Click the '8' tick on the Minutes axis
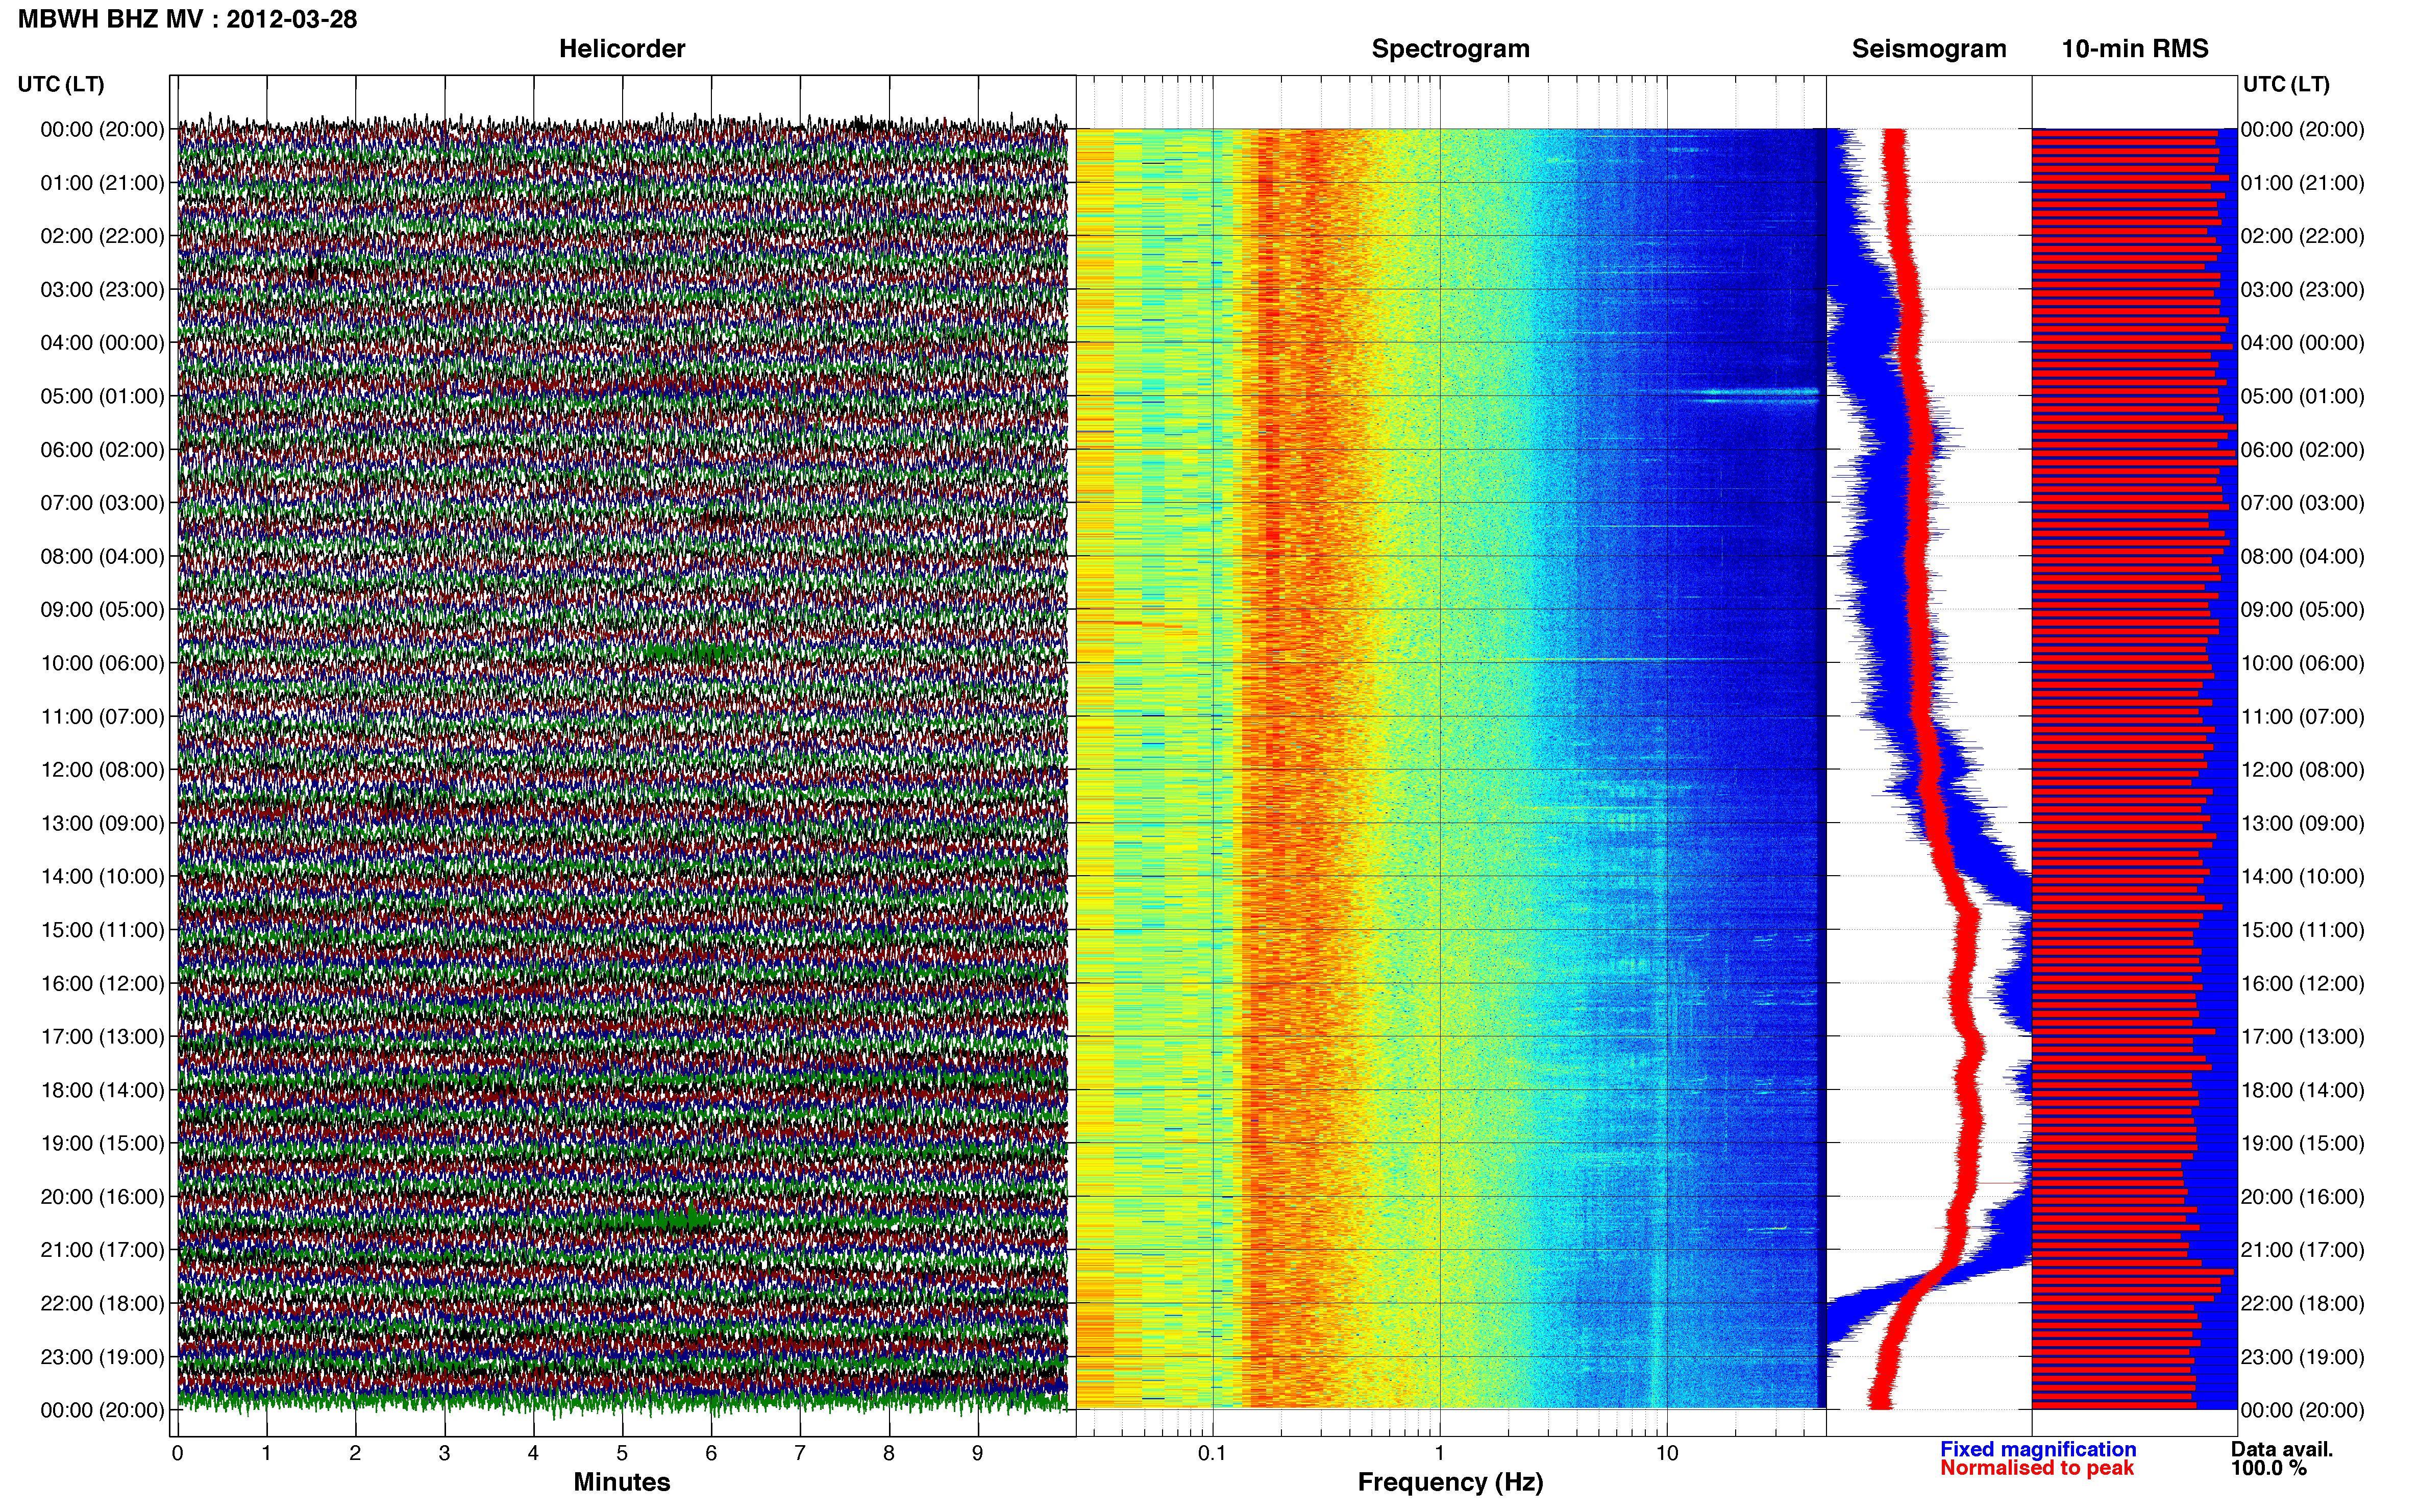The height and width of the screenshot is (1512, 2419). coord(889,1453)
